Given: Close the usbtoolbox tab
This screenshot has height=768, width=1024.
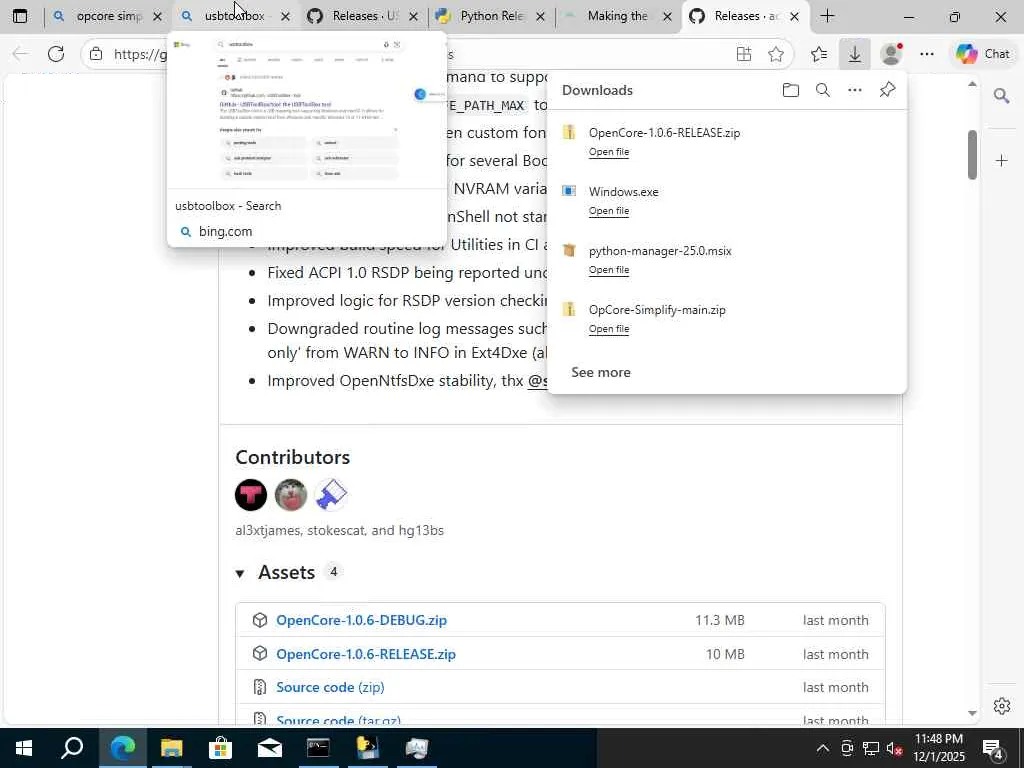Looking at the screenshot, I should click(285, 16).
